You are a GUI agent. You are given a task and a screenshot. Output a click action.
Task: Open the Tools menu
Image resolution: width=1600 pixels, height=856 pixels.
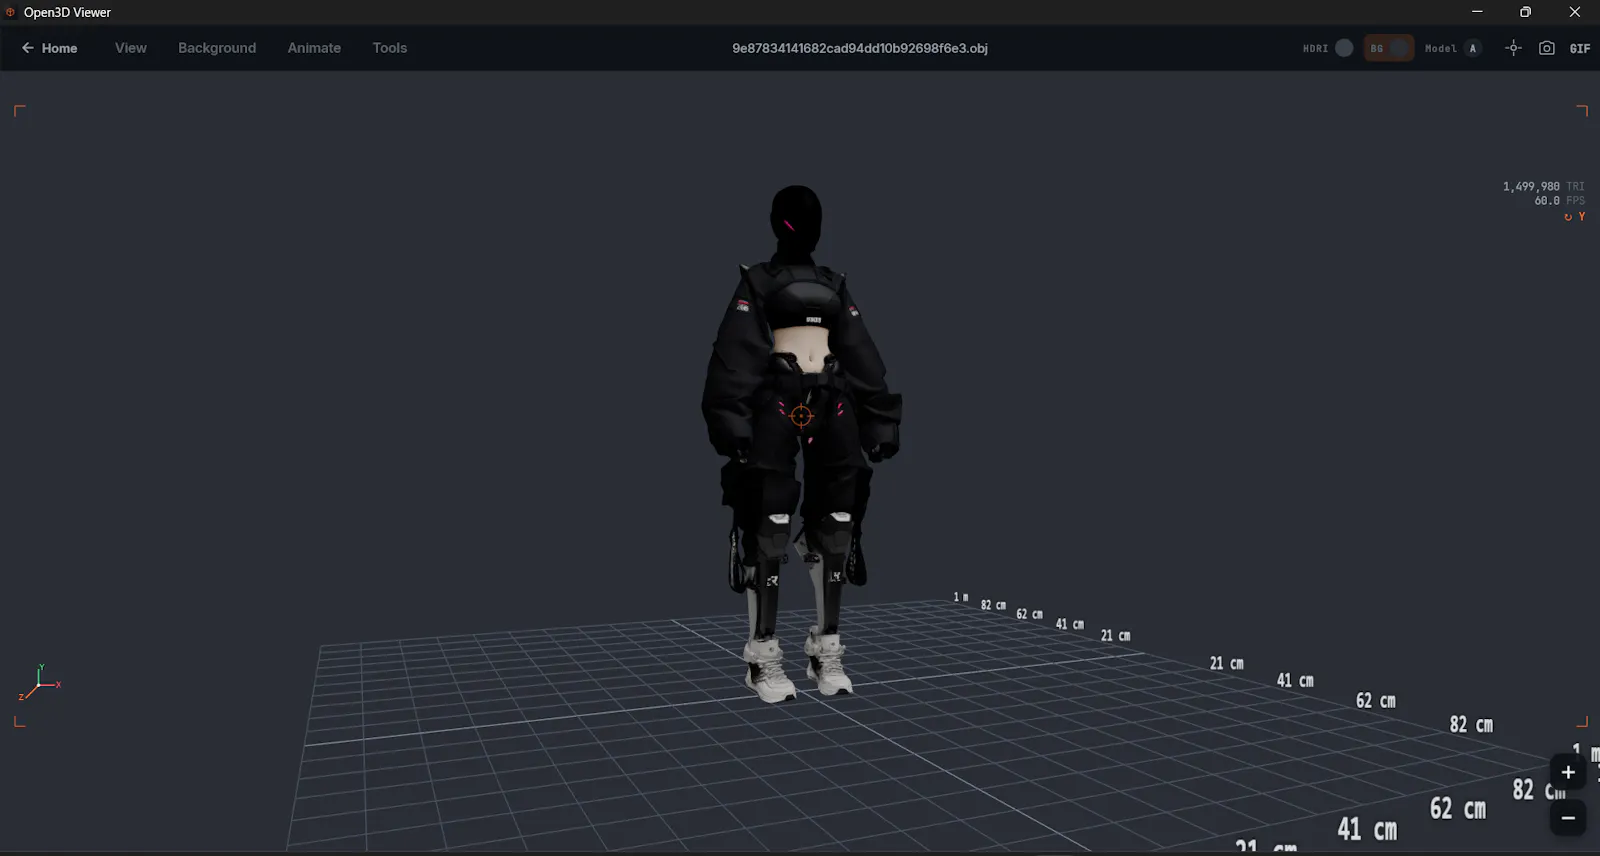click(x=390, y=48)
